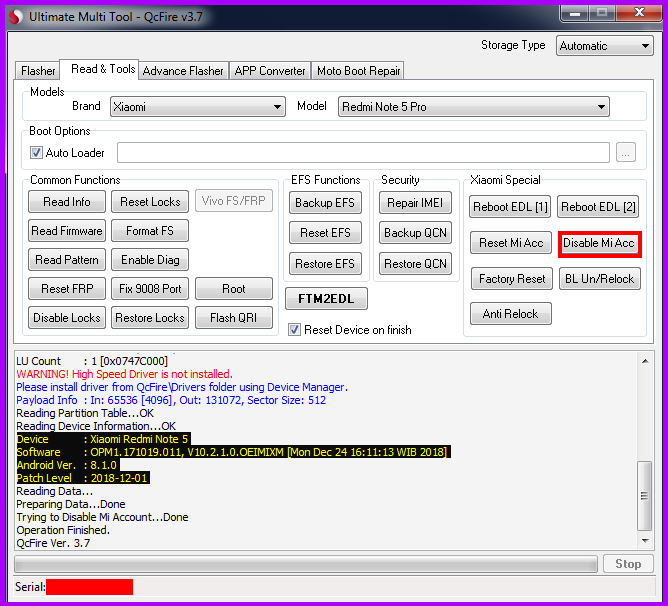The height and width of the screenshot is (606, 668).
Task: Minimize the QcFire window
Action: pos(575,13)
